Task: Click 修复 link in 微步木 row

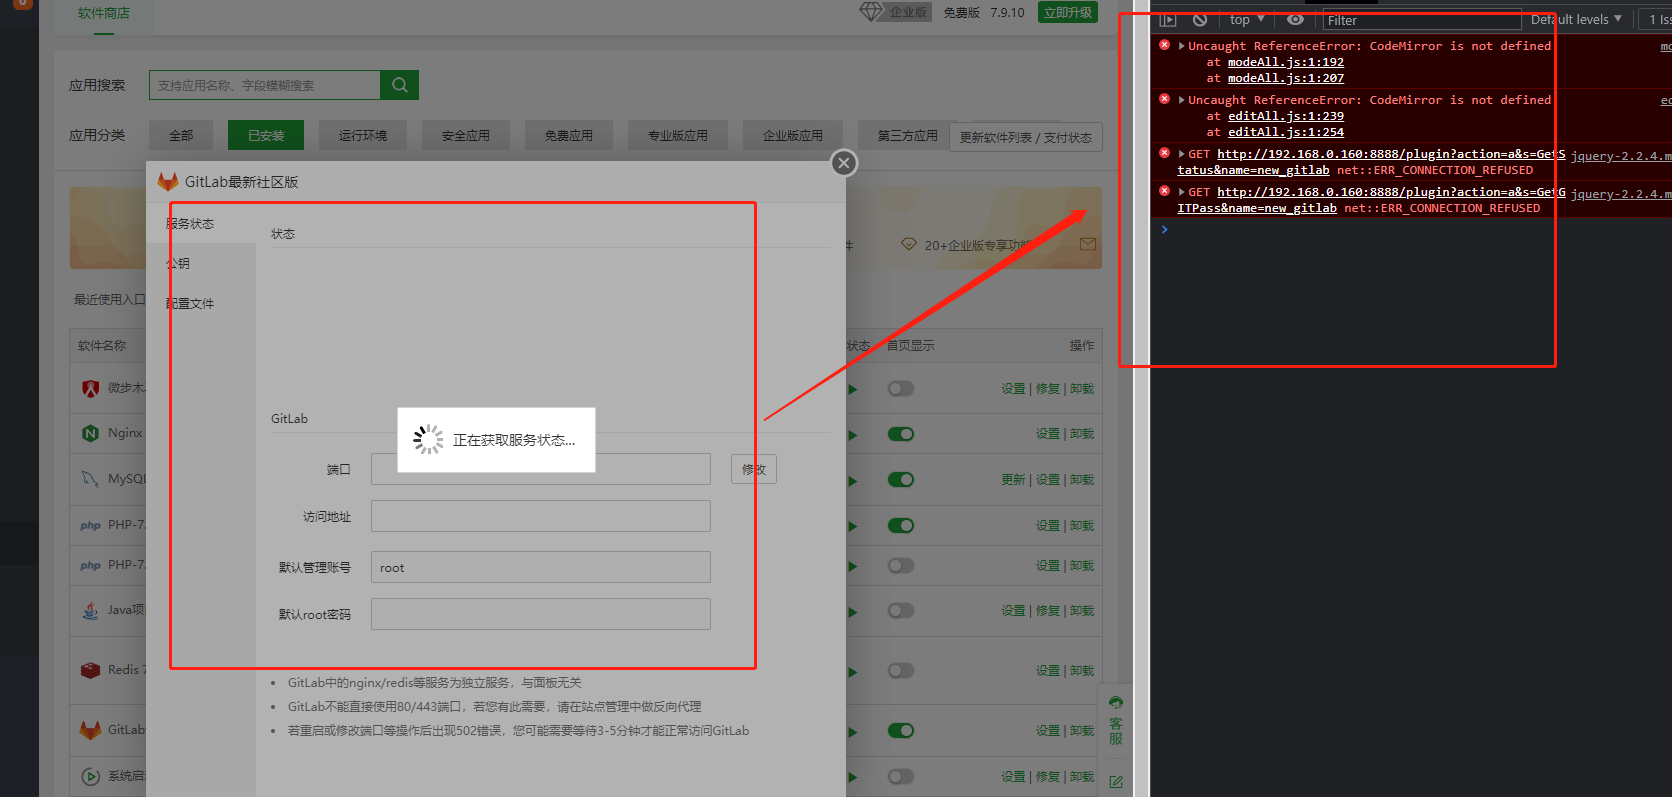Action: pos(1047,388)
